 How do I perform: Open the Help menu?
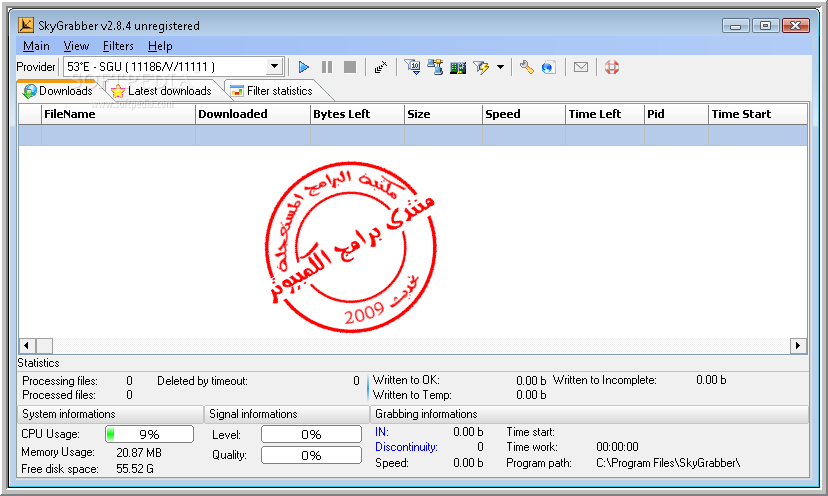point(160,46)
